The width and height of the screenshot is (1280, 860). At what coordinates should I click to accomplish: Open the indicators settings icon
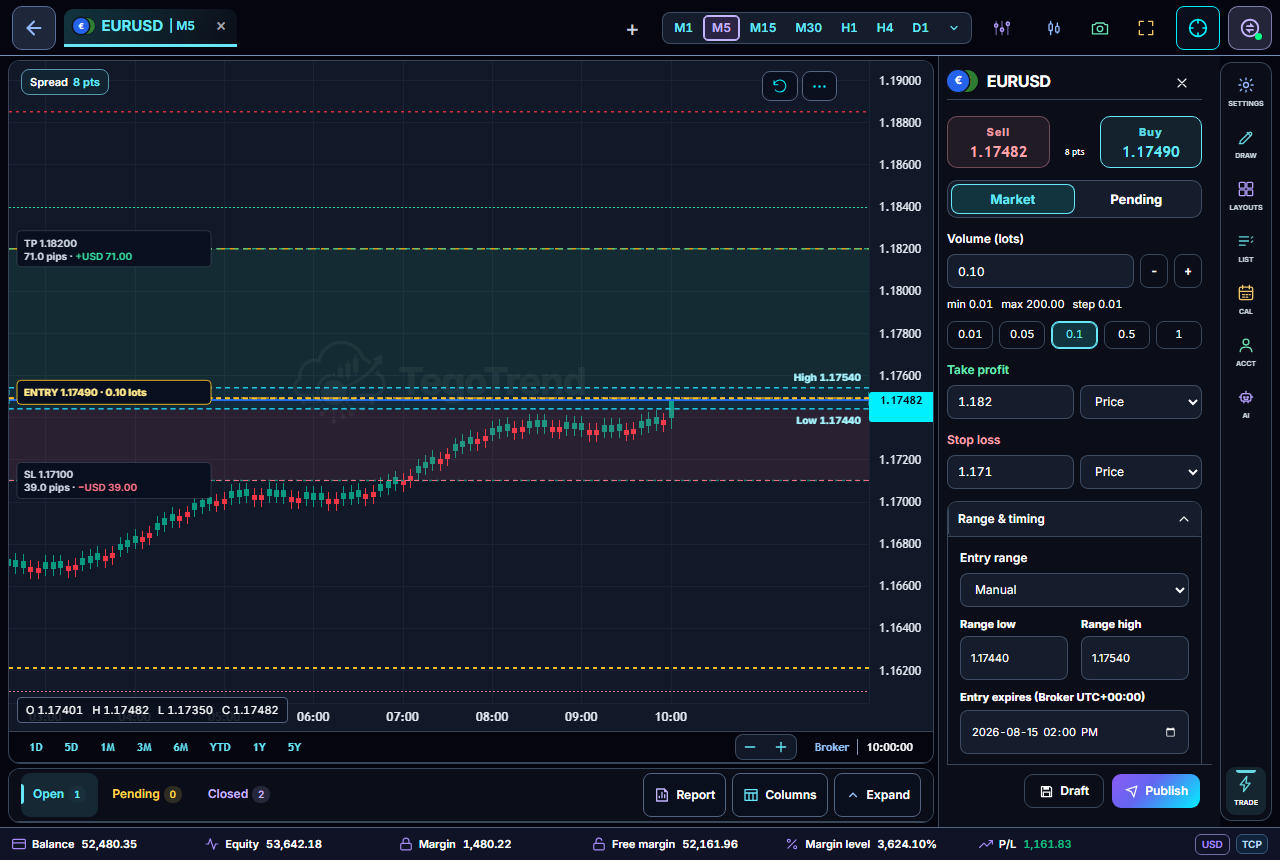(x=1001, y=28)
